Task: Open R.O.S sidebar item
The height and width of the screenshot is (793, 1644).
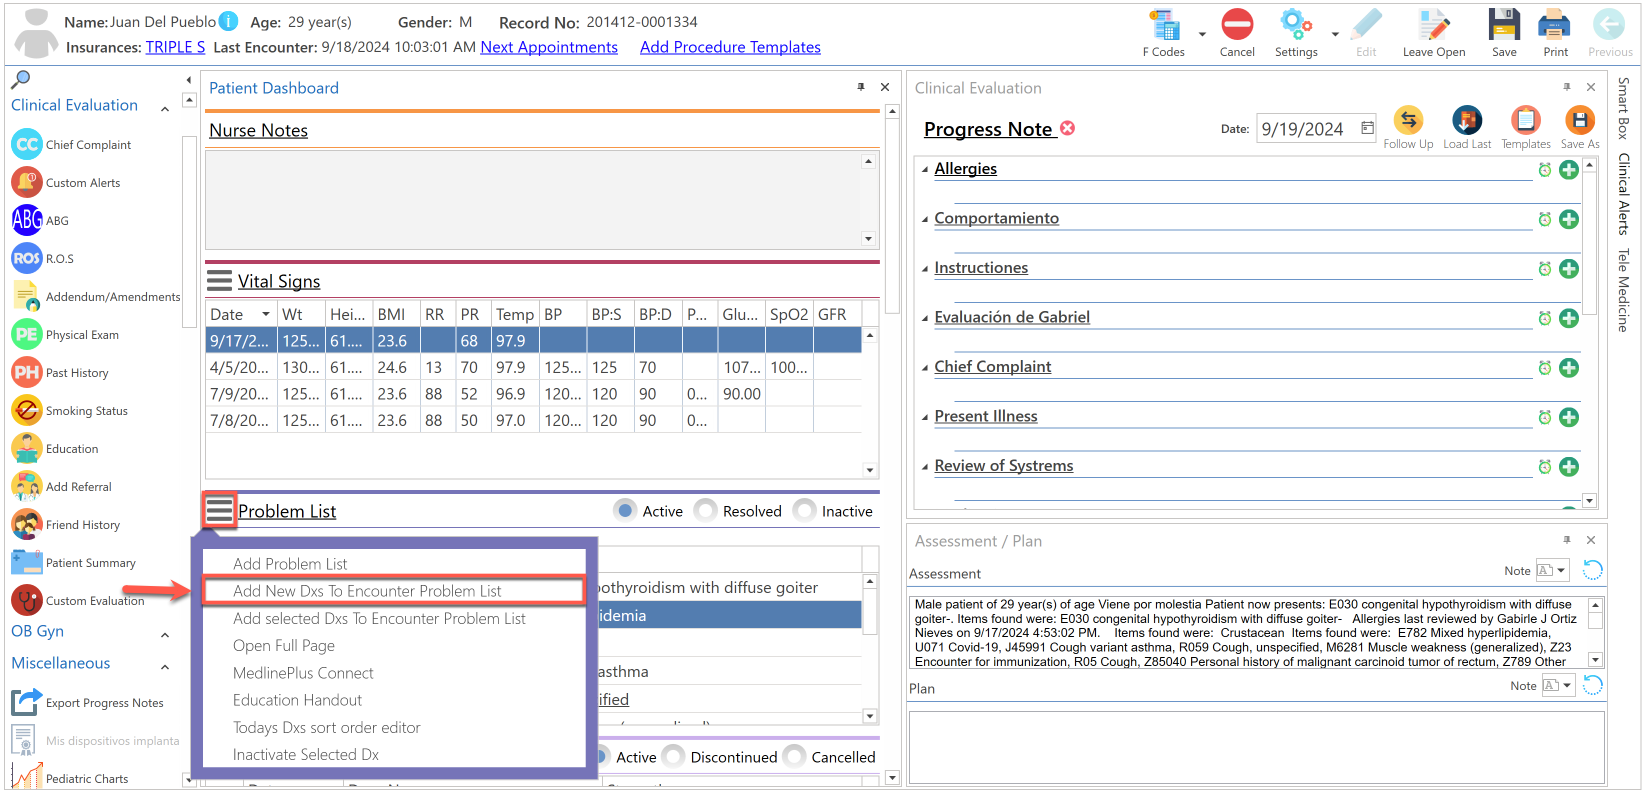Action: [27, 258]
